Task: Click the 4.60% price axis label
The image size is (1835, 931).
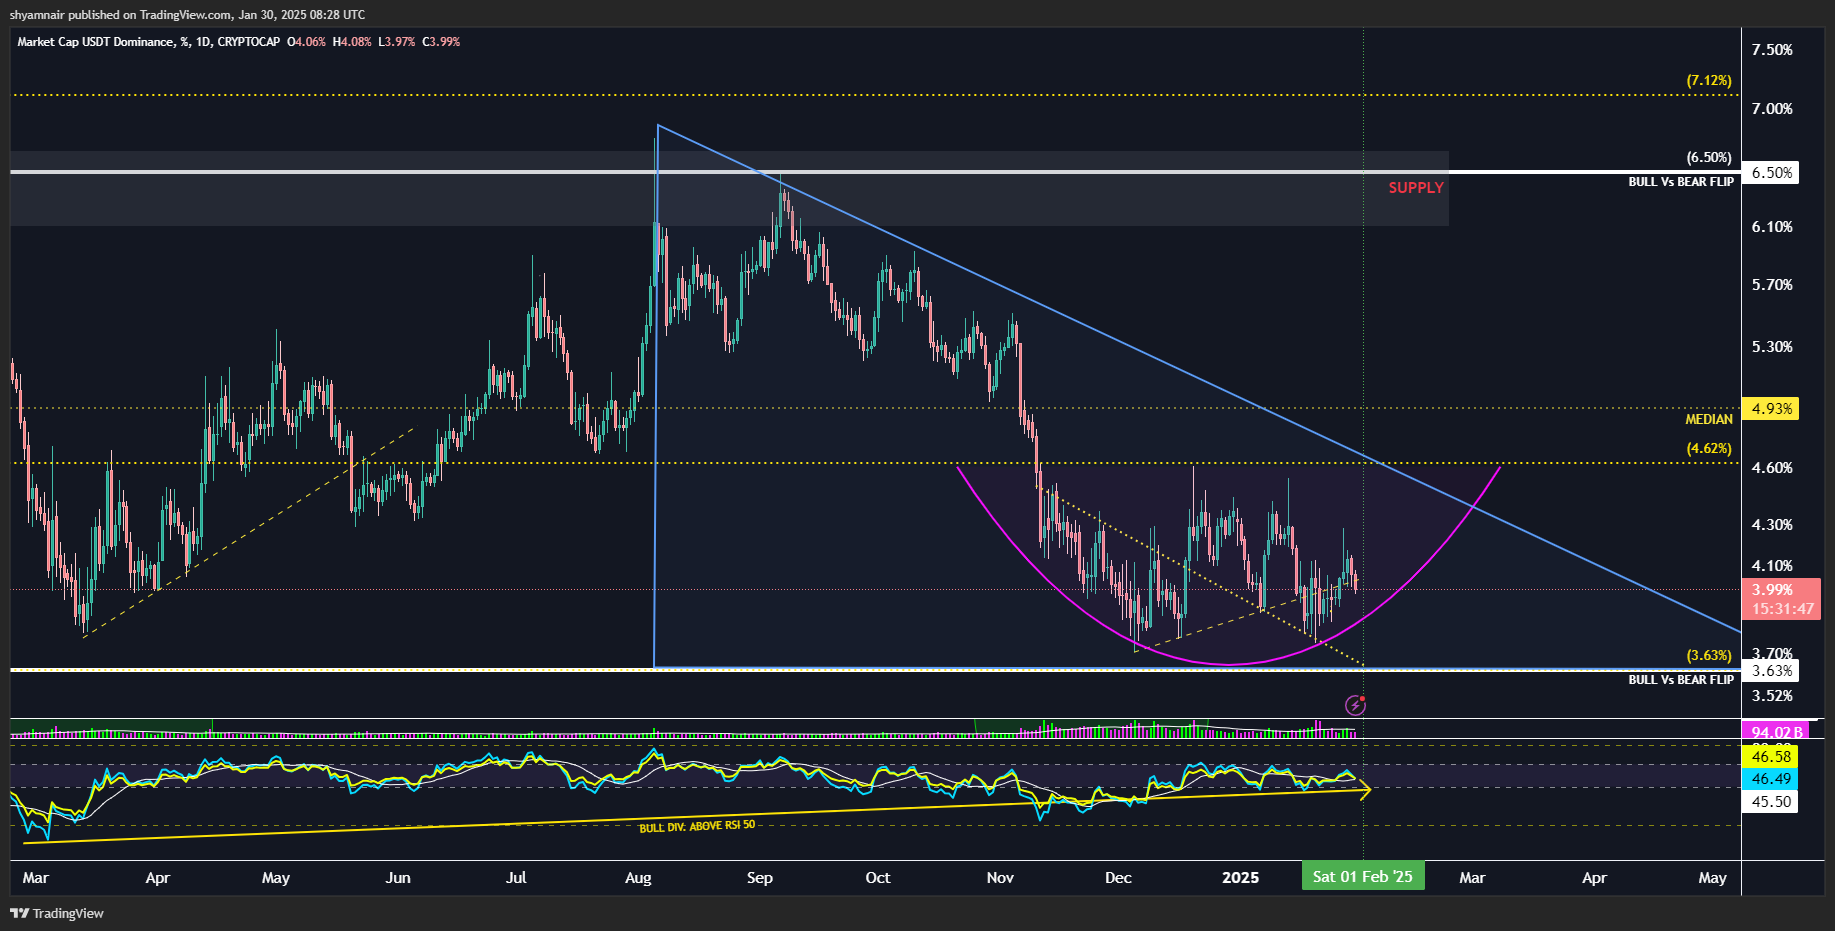Action: [1772, 468]
